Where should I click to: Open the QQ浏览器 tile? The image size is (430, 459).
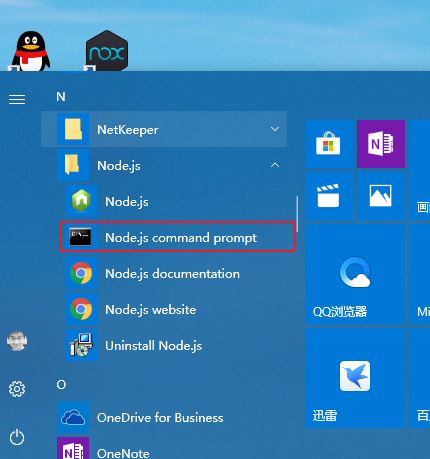(x=355, y=274)
